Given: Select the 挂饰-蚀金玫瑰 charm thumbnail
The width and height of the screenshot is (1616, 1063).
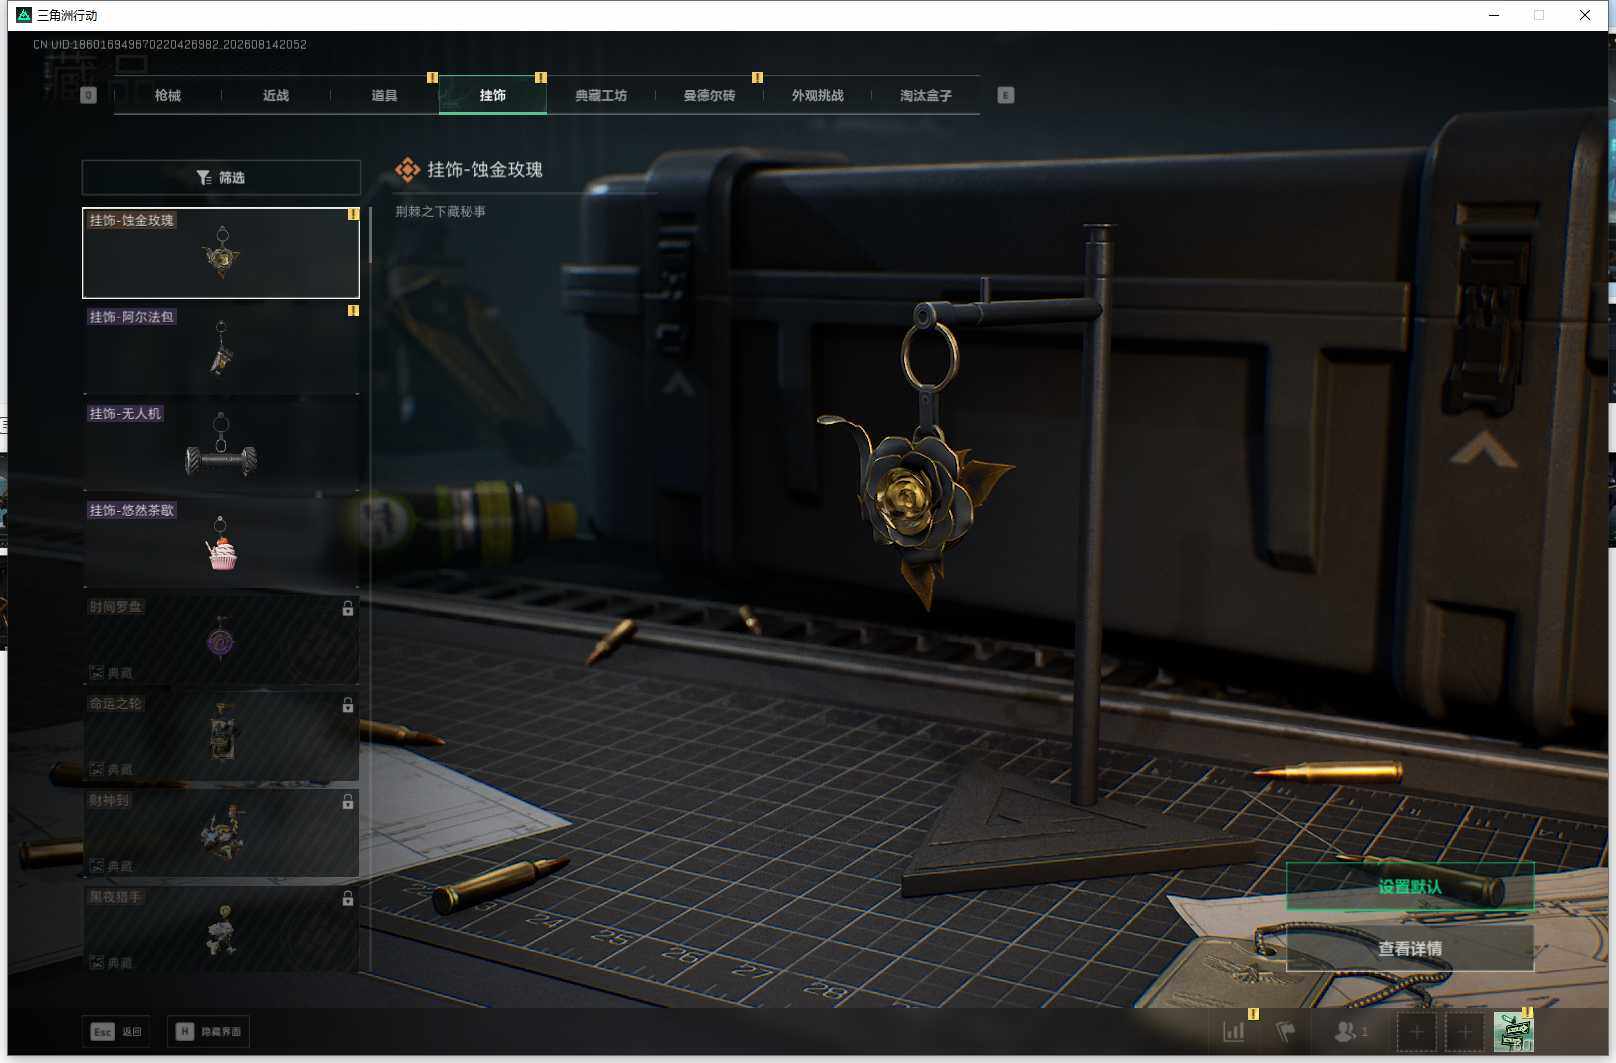Looking at the screenshot, I should point(221,253).
